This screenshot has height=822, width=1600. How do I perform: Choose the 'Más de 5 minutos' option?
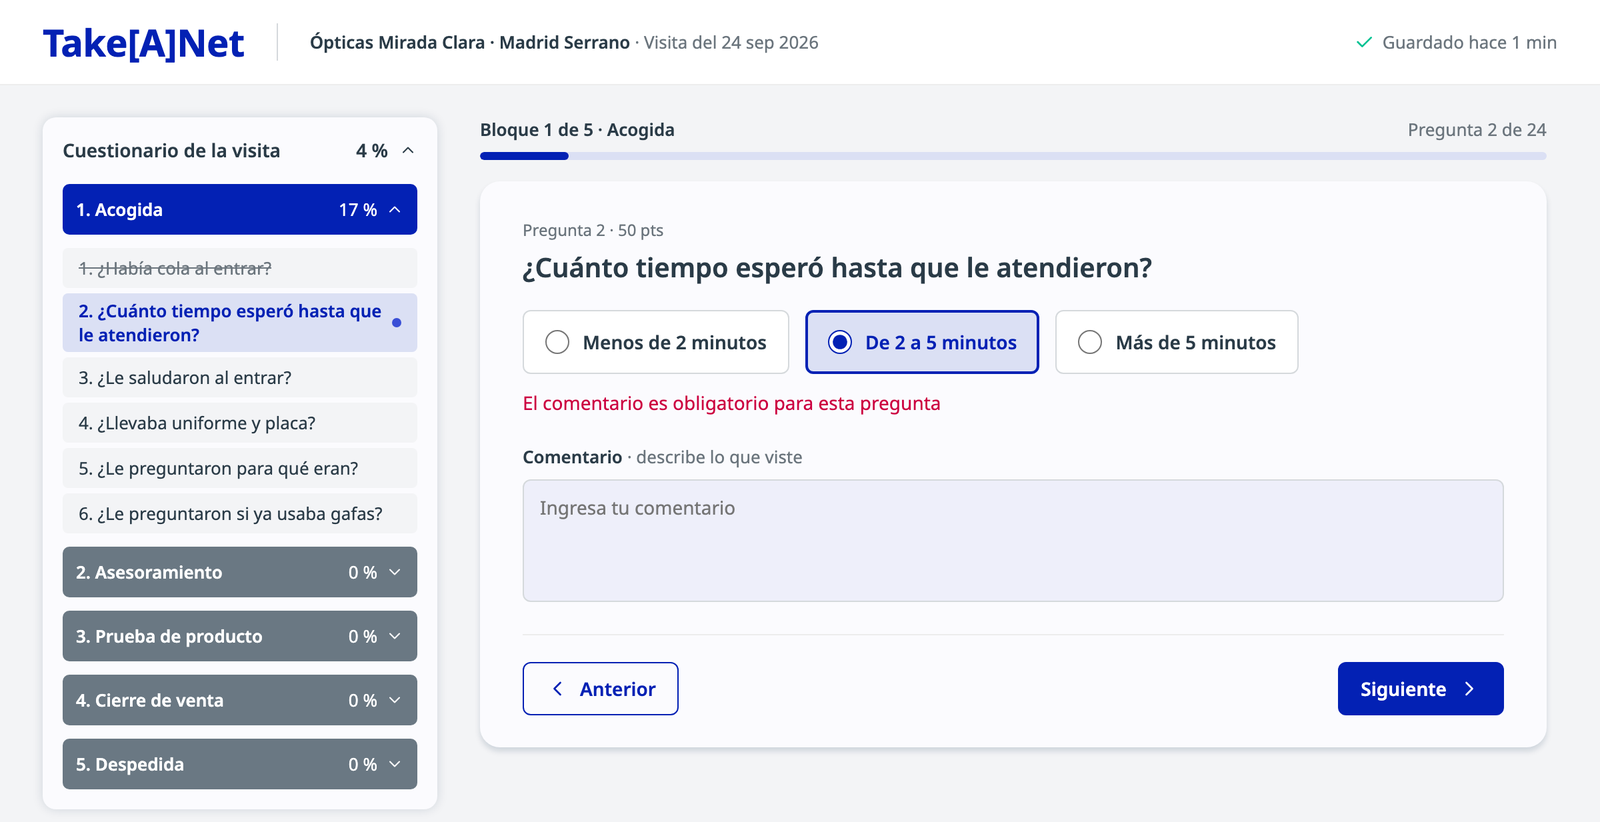tap(1177, 342)
